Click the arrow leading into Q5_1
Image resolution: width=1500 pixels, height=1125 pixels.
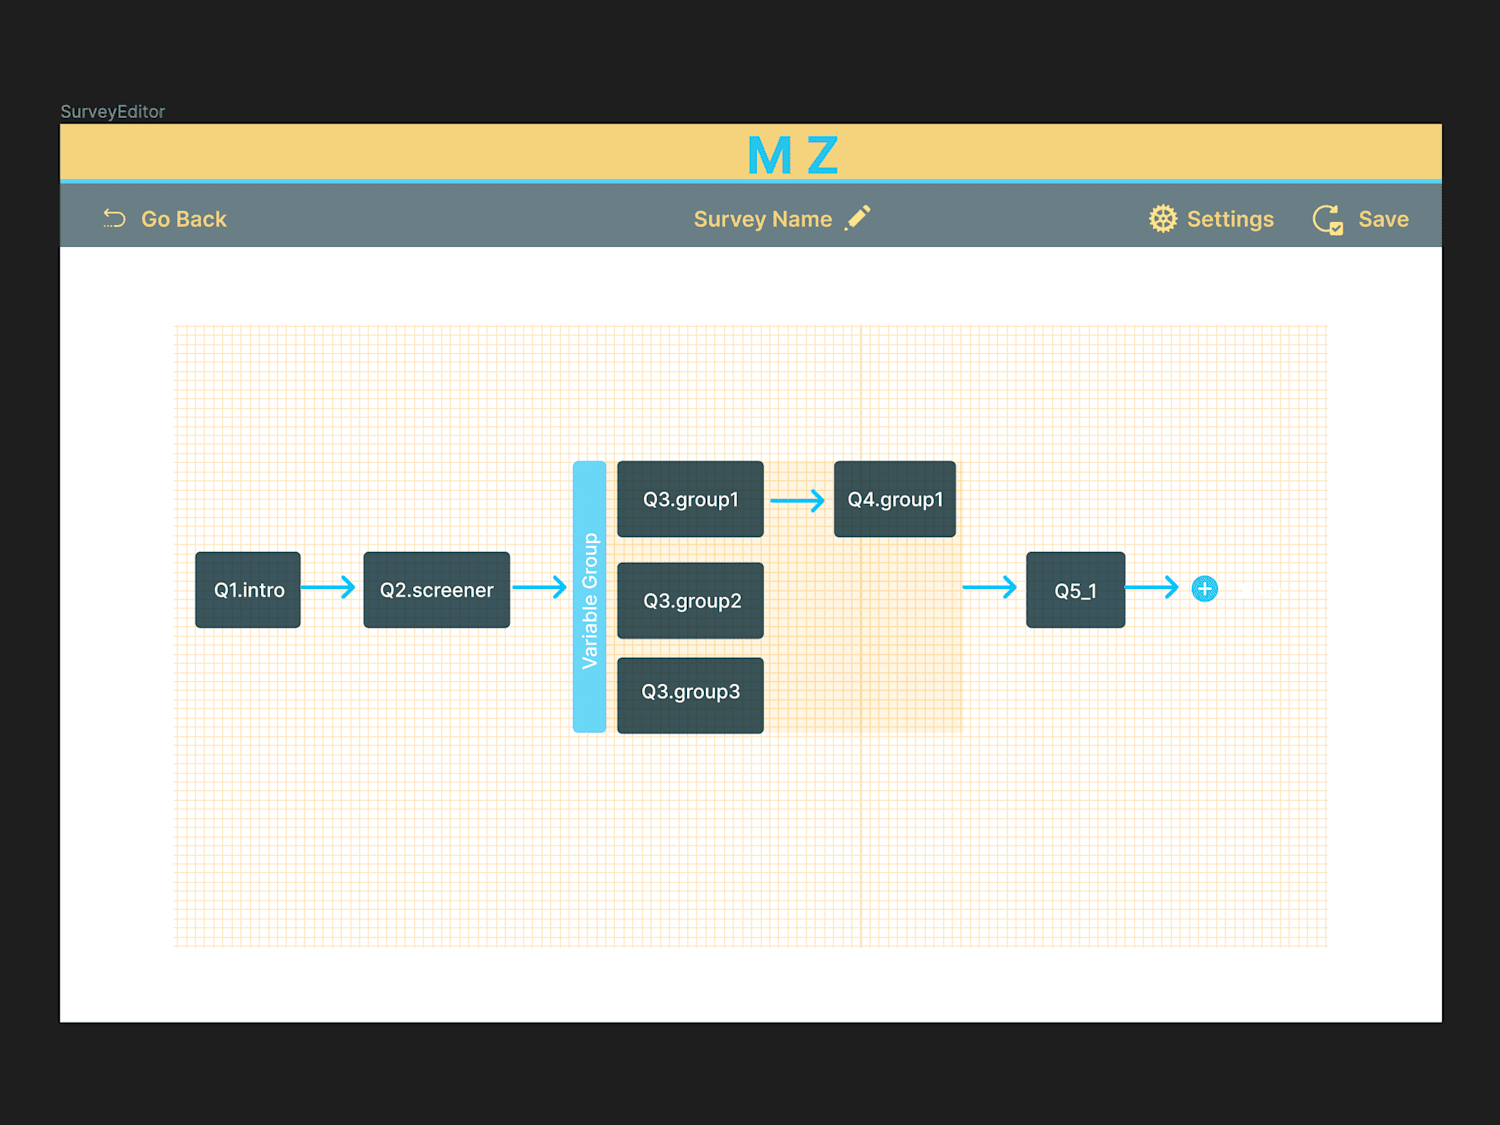click(990, 587)
